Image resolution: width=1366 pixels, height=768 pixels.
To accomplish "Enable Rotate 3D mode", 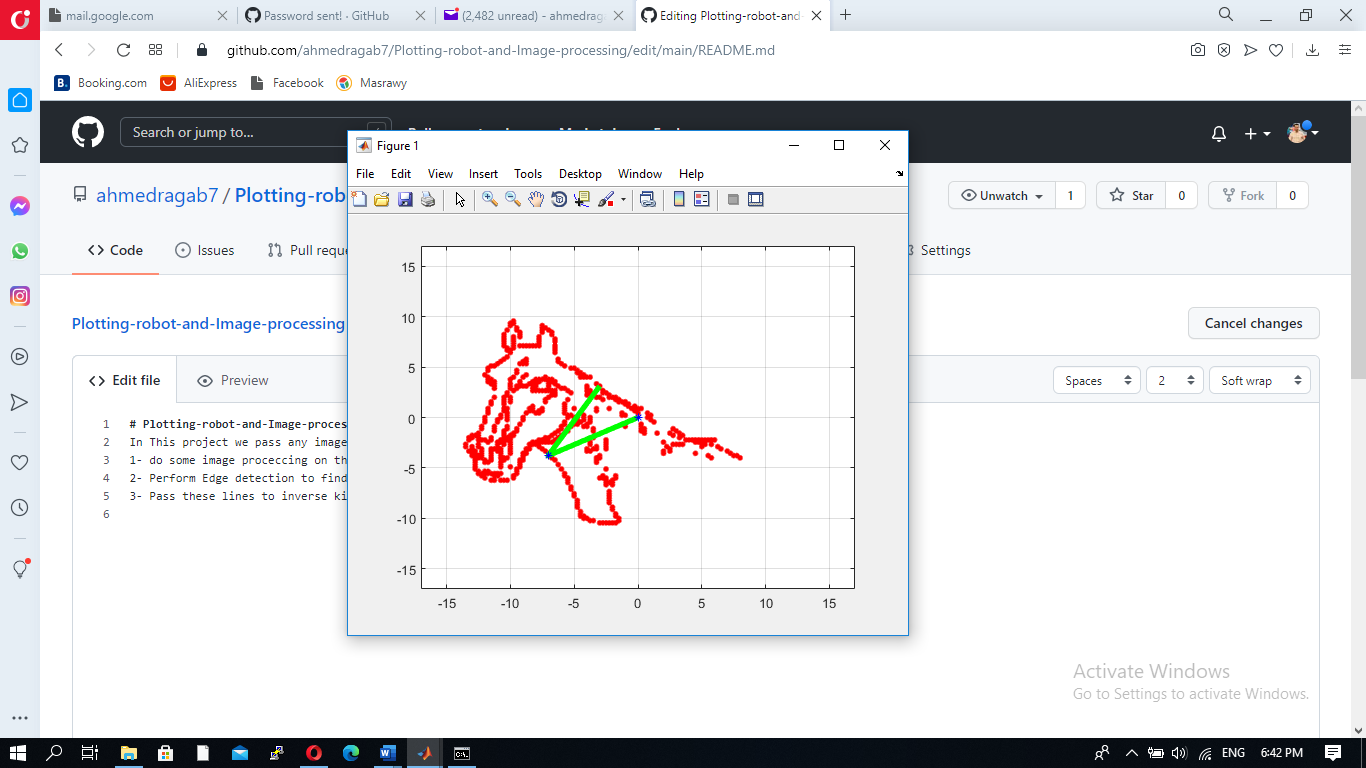I will 559,199.
